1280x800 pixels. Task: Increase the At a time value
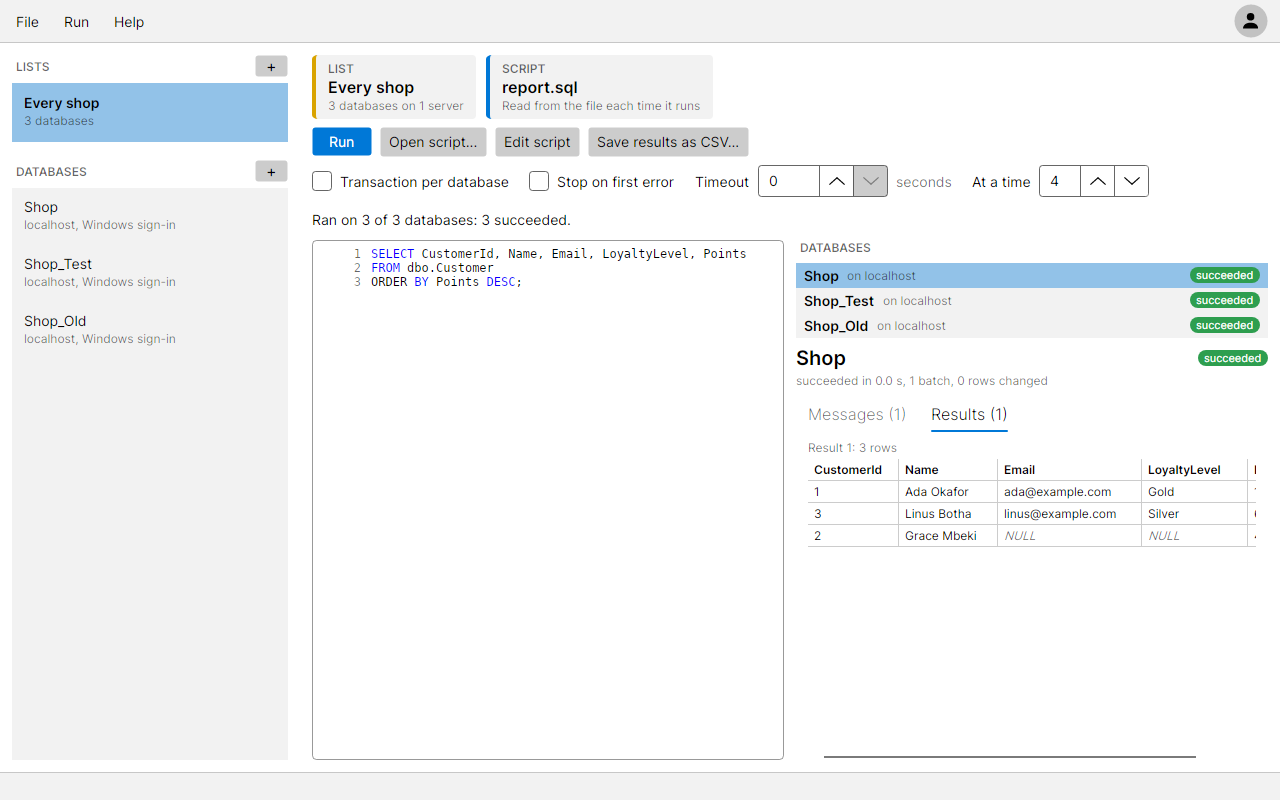1098,182
